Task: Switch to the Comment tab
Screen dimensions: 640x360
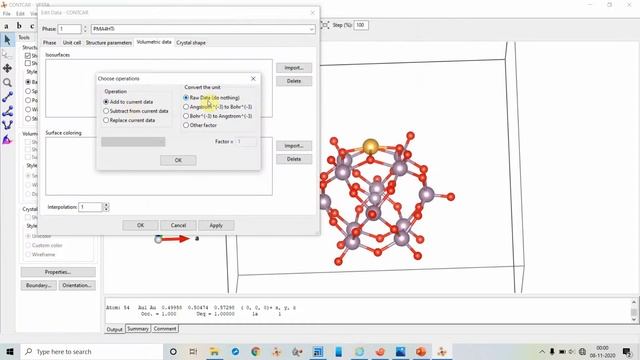Action: pos(165,329)
